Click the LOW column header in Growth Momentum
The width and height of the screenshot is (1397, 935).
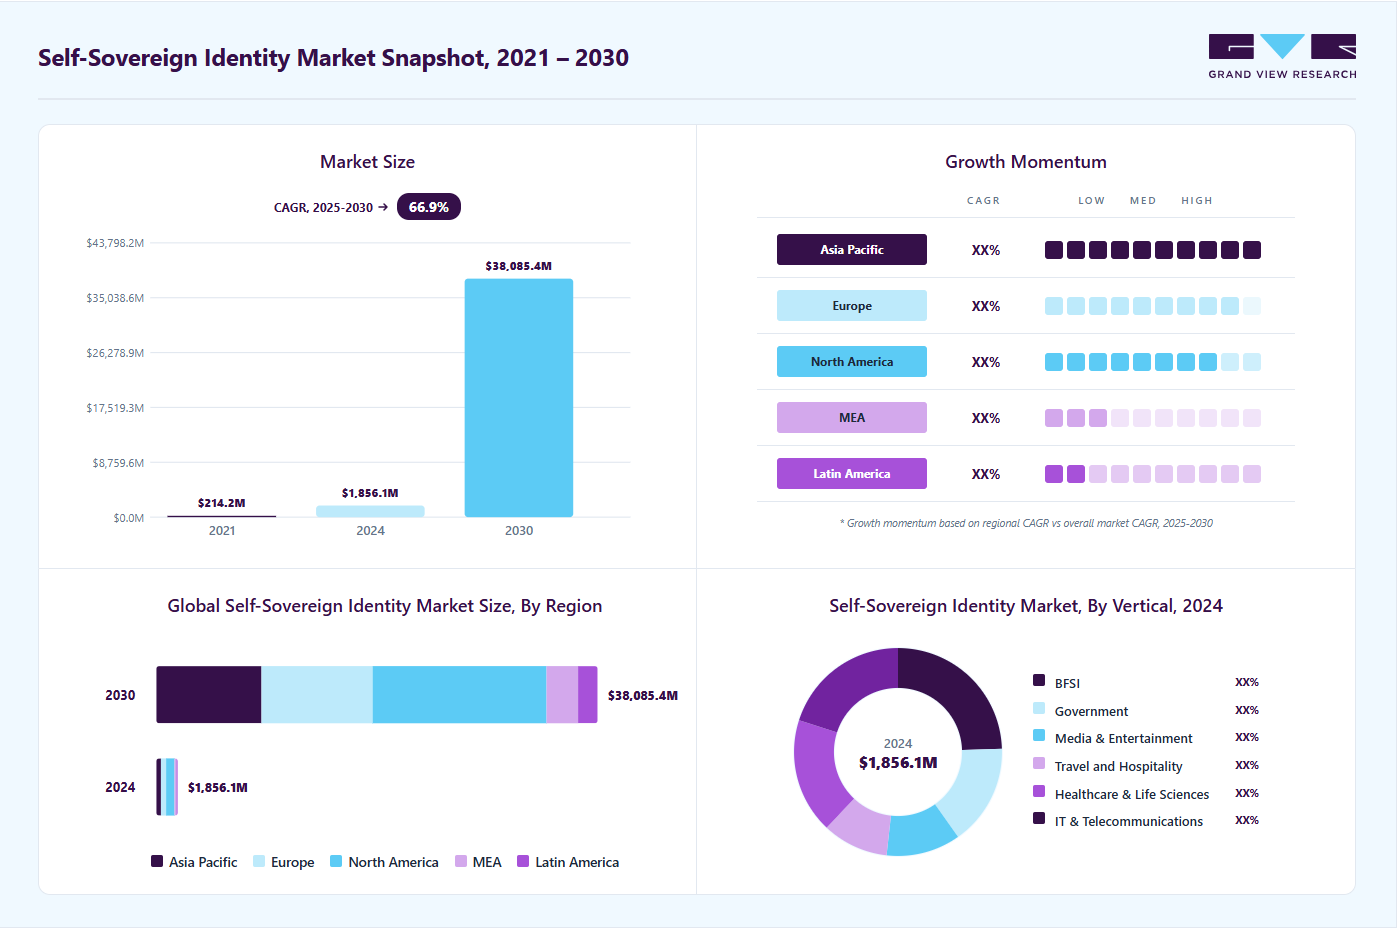1091,201
